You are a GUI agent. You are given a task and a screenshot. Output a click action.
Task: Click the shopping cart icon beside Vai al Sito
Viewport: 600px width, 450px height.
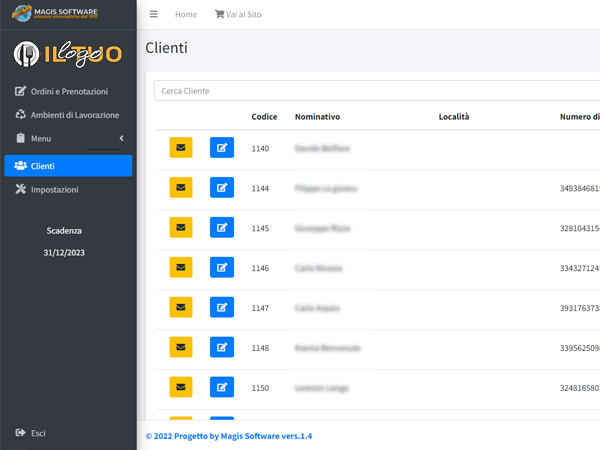coord(219,14)
